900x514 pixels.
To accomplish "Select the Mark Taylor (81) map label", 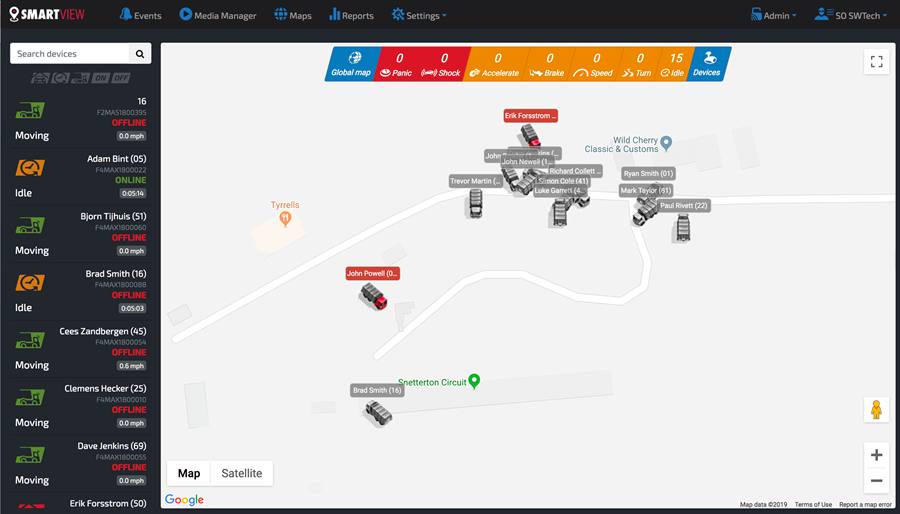I will [x=646, y=190].
